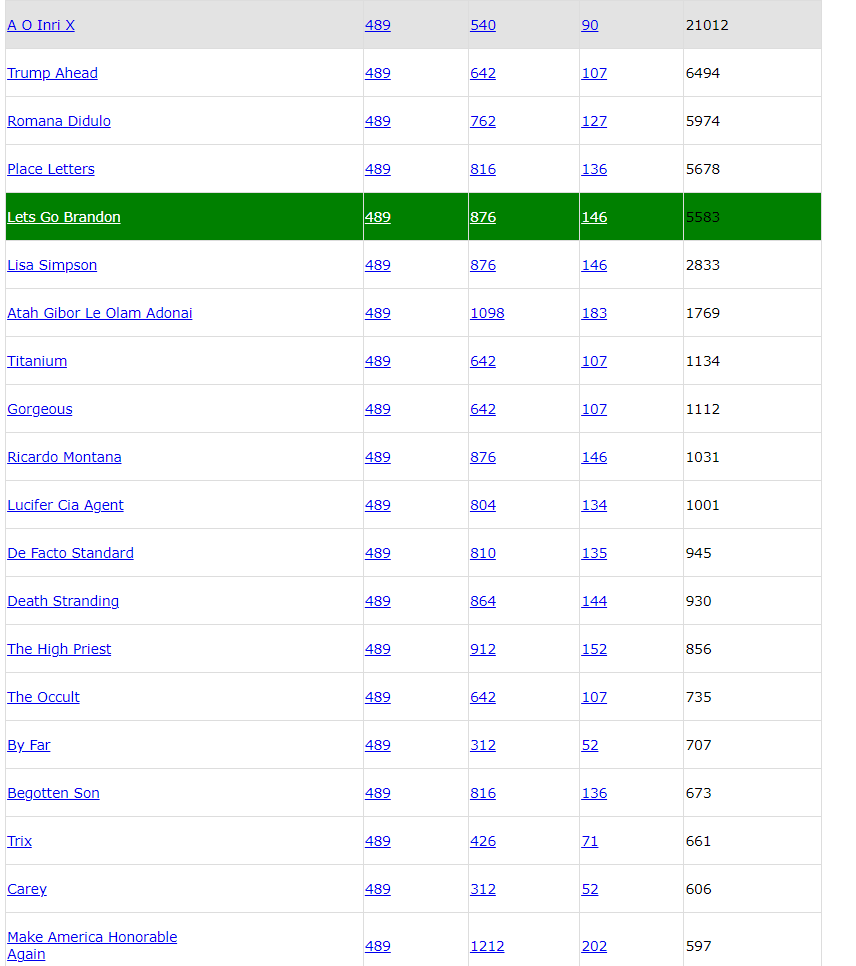Click 107 in the Gorgeous row

(594, 410)
